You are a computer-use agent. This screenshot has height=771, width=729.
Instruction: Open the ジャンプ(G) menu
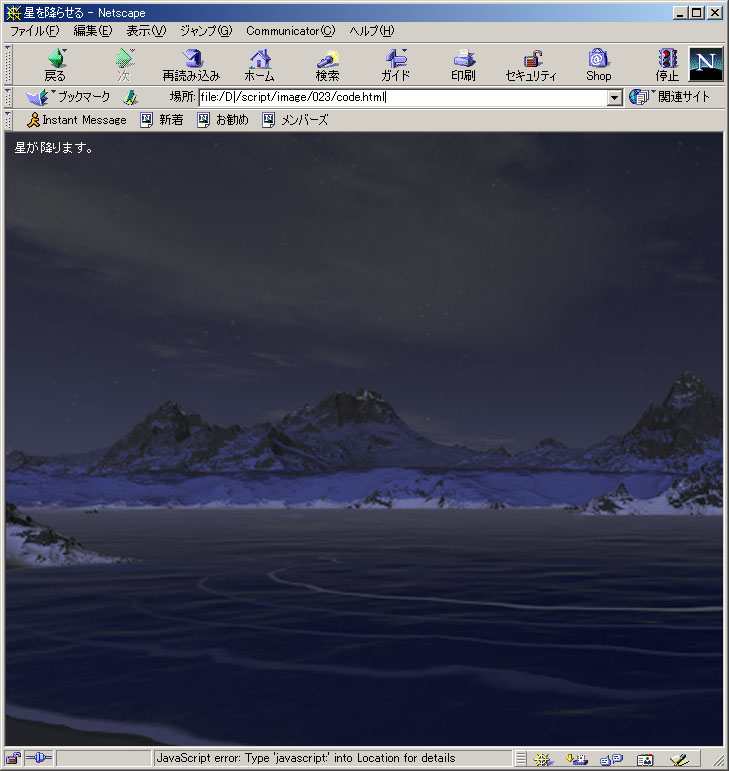click(206, 31)
